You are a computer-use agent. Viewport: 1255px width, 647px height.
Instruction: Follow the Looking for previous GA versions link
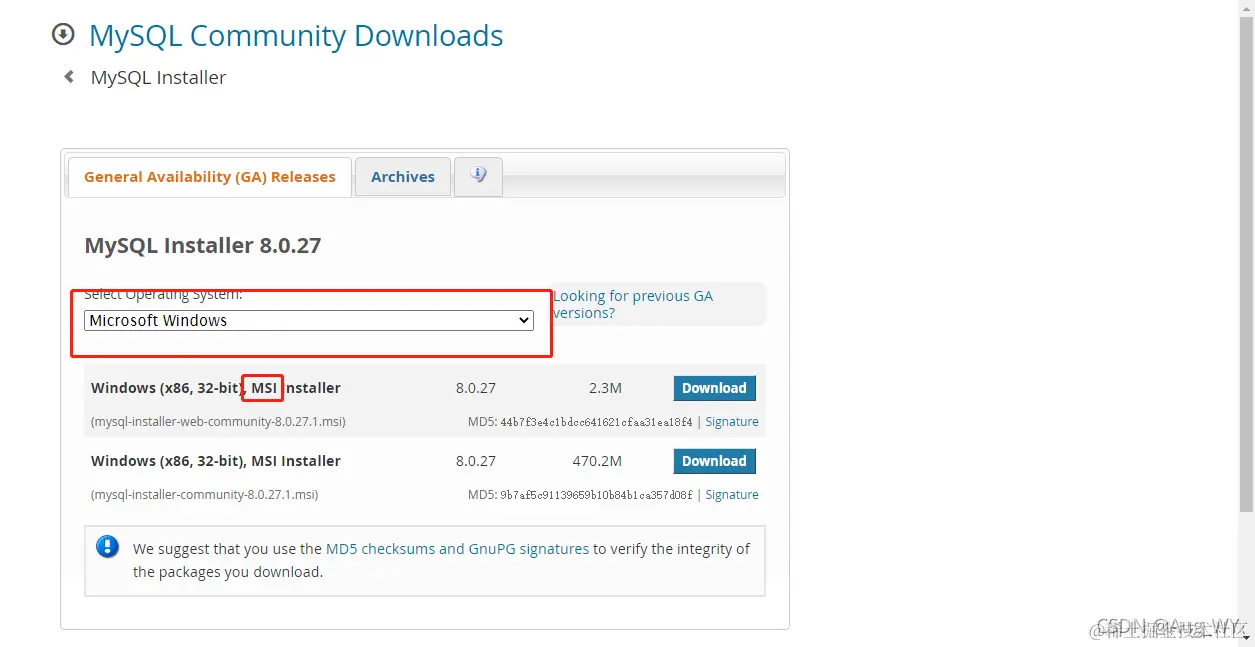[633, 304]
